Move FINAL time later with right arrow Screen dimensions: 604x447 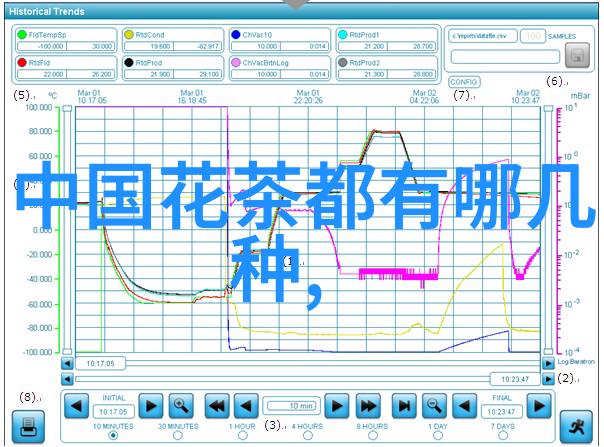coord(539,405)
